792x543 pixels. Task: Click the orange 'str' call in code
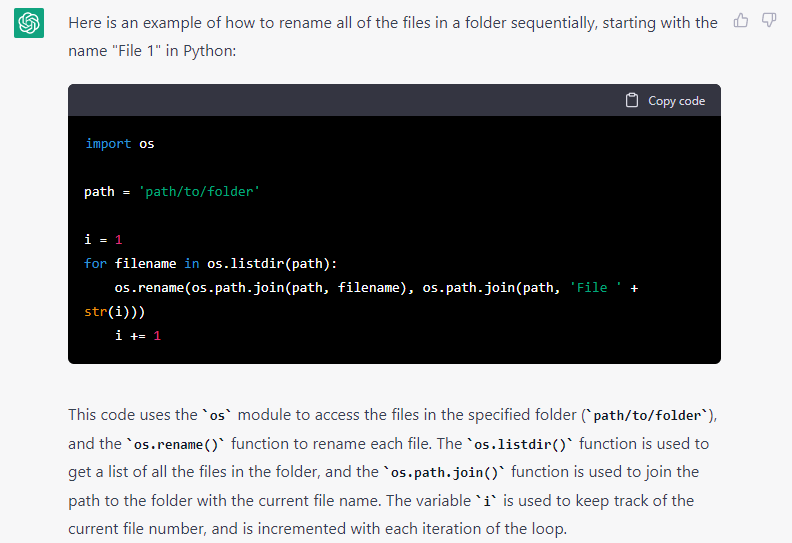(x=95, y=312)
